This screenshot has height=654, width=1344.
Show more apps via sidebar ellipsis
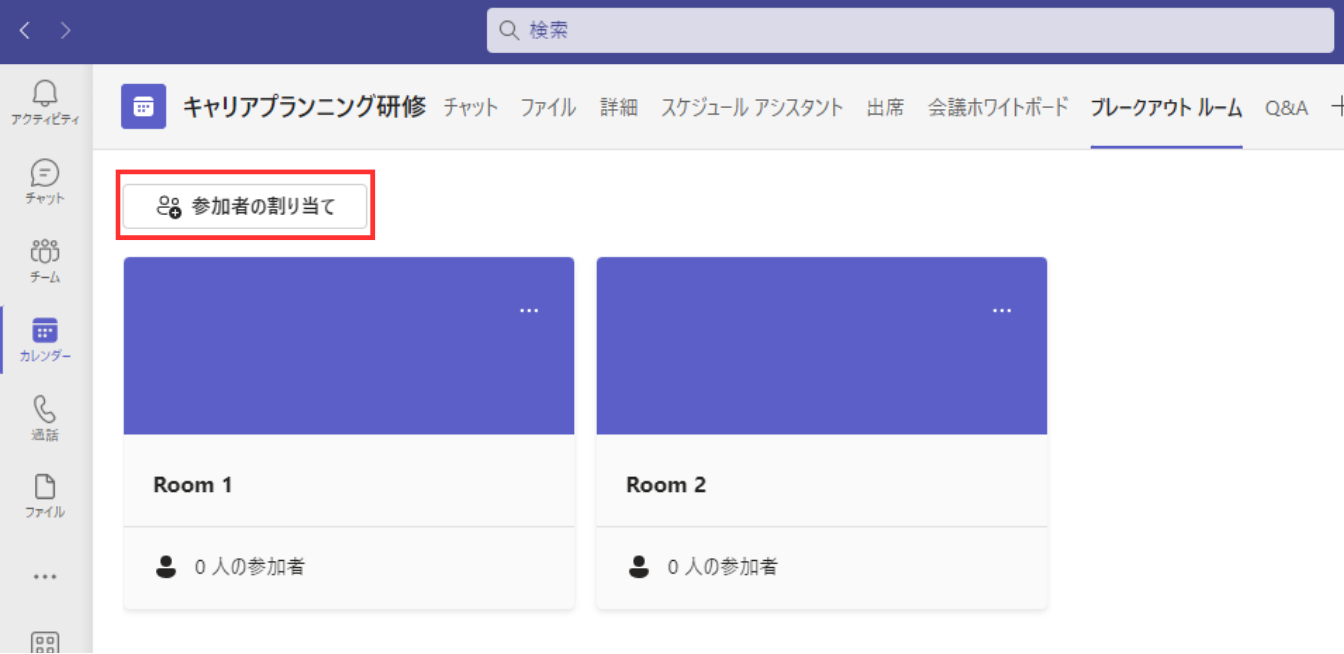tap(45, 577)
